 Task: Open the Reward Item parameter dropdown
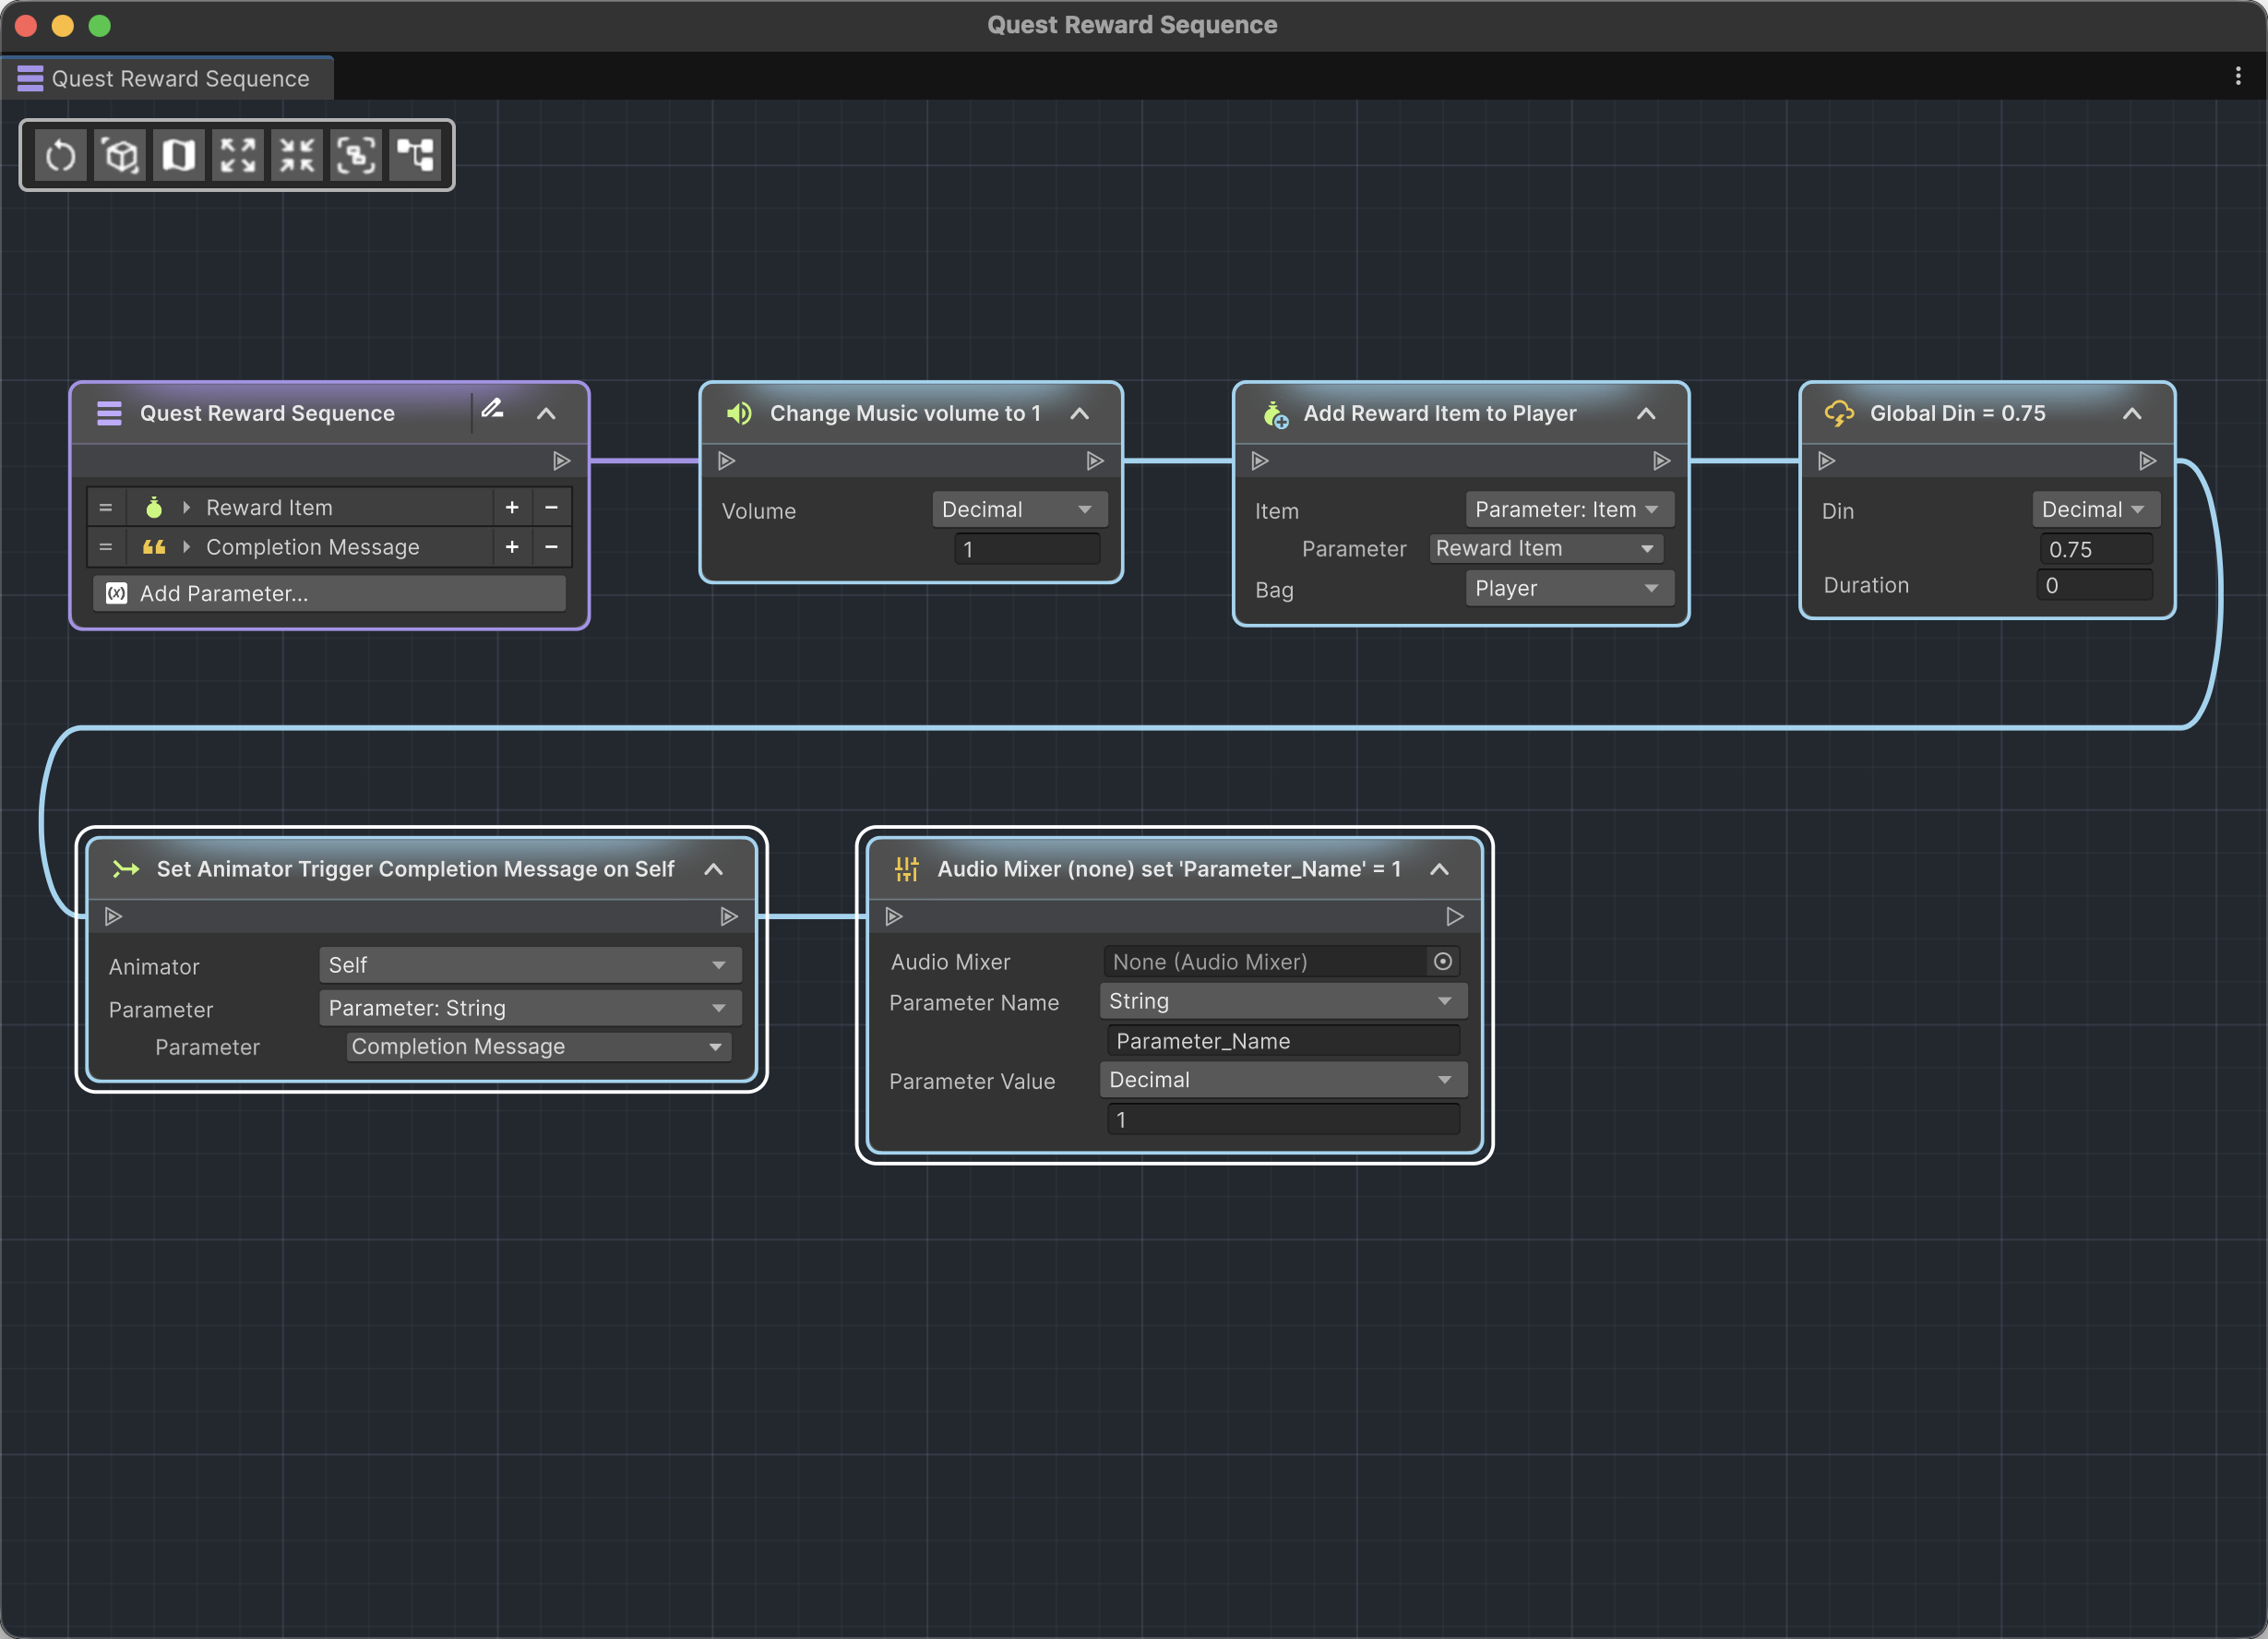click(1546, 548)
